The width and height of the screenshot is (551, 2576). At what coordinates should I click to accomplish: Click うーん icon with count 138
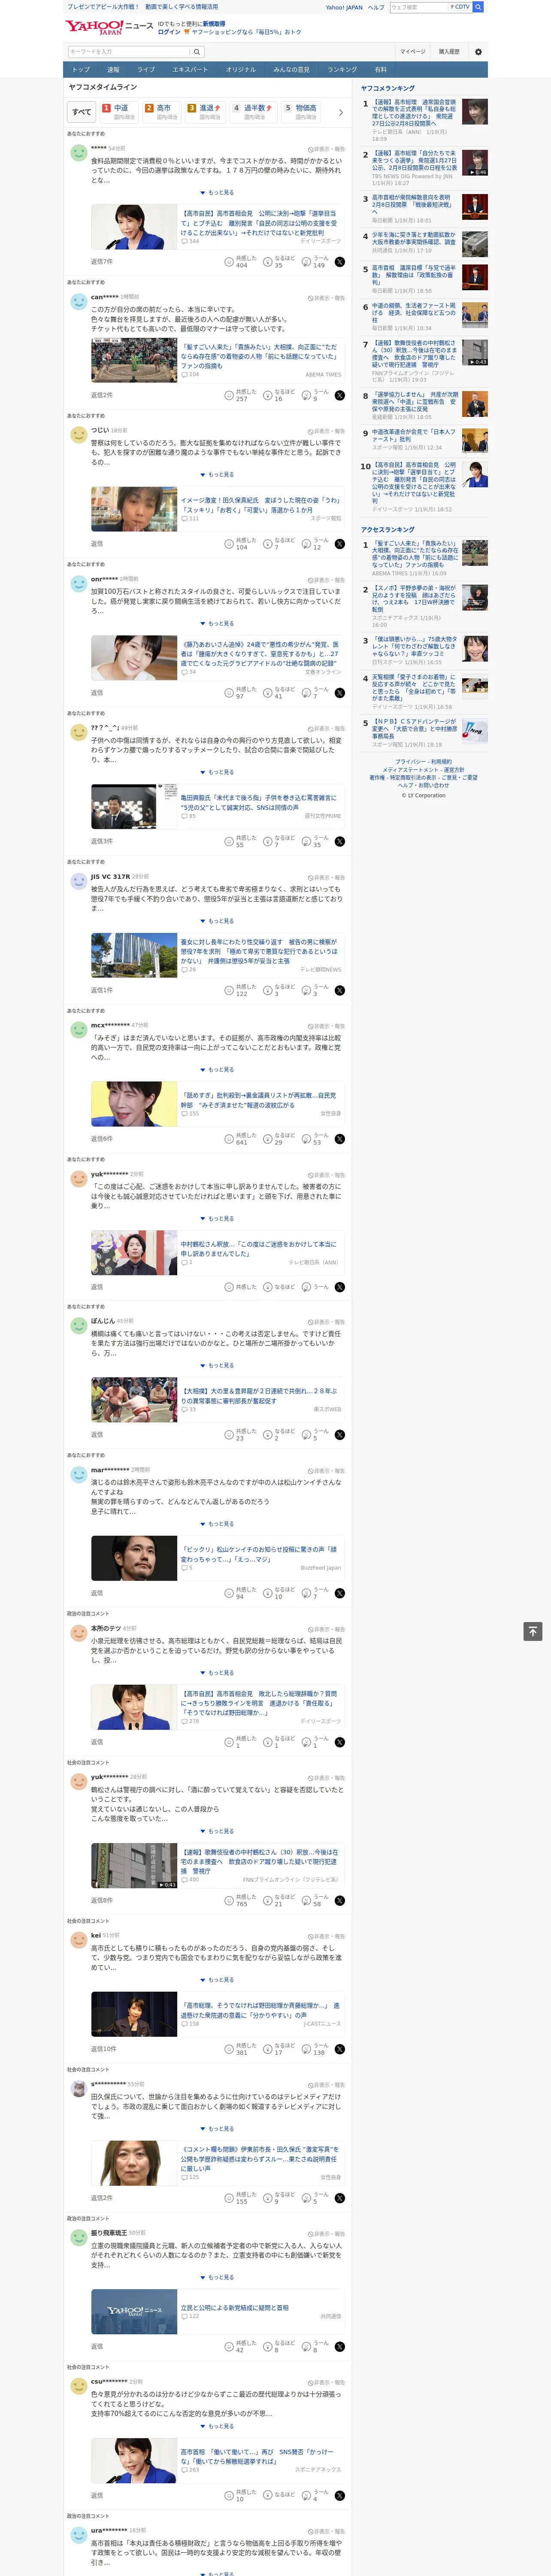click(x=306, y=2049)
